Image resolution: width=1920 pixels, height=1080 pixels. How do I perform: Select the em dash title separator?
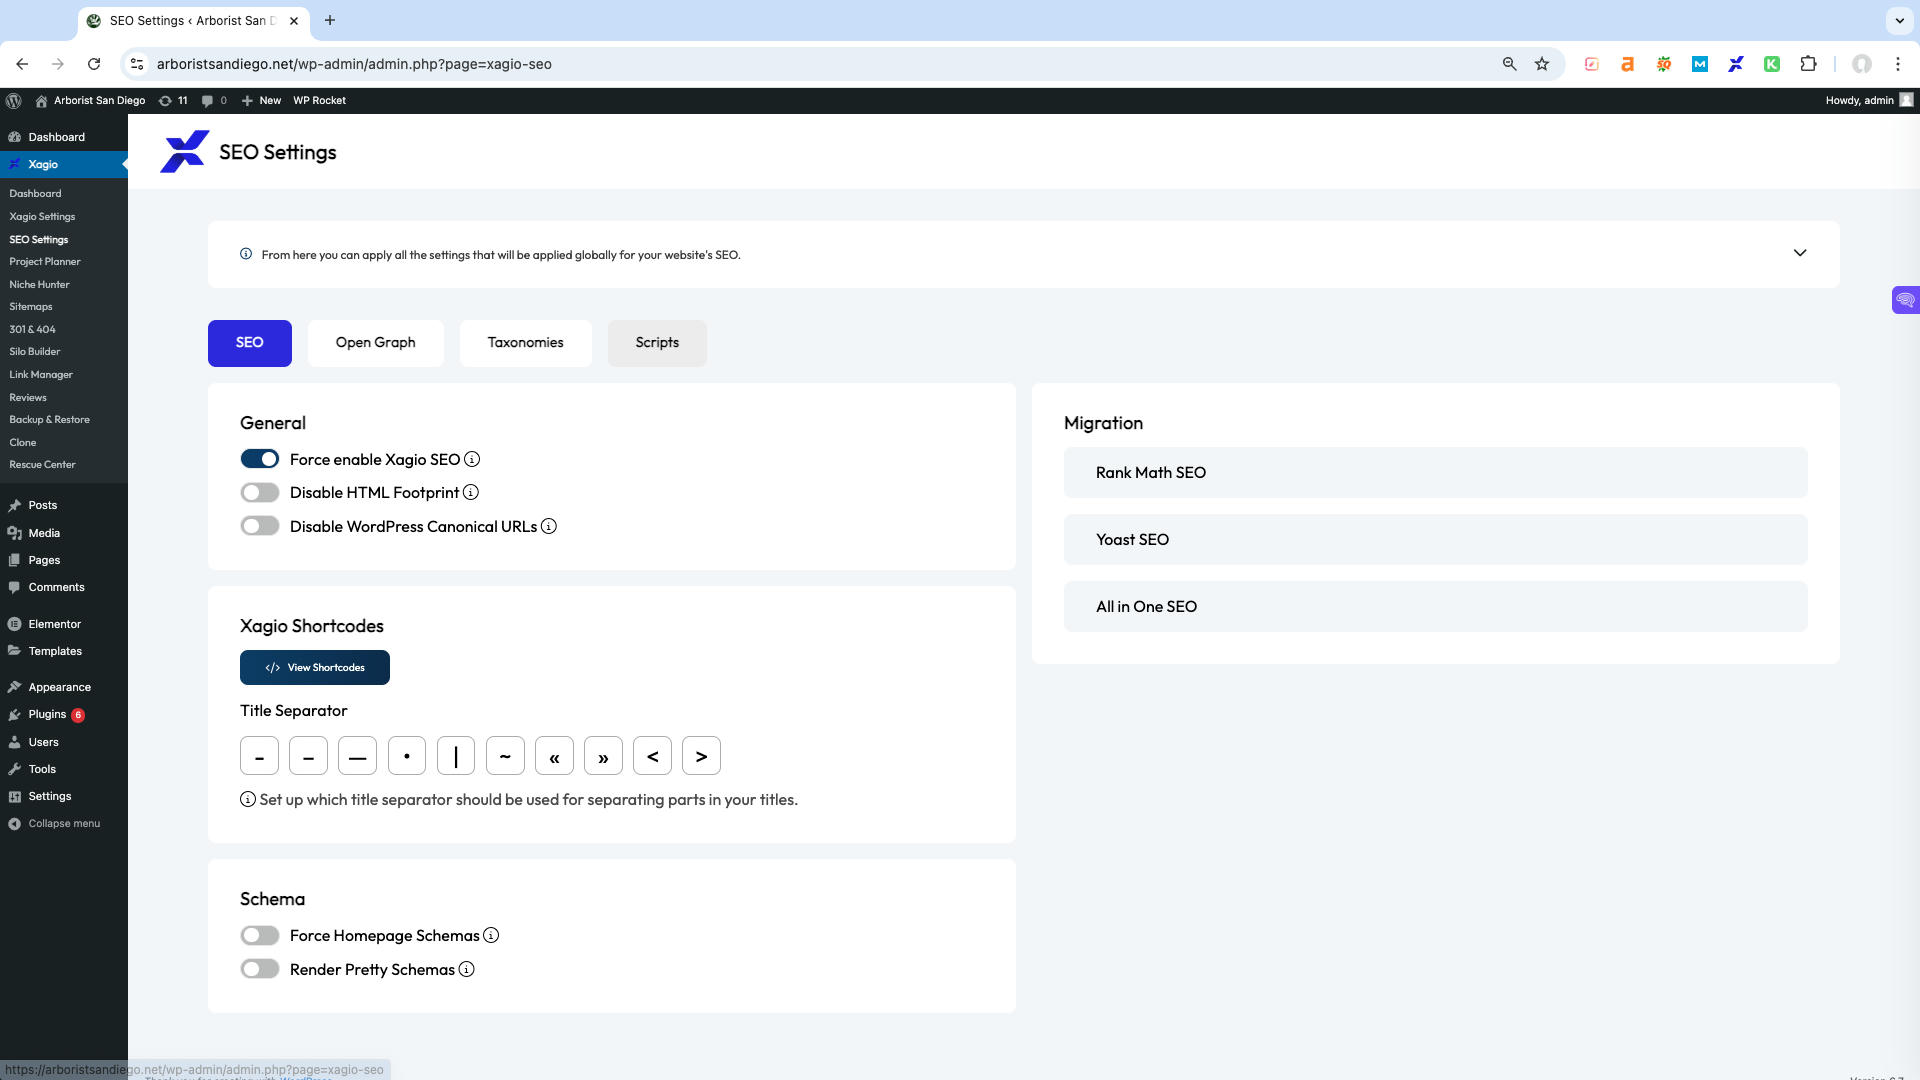click(357, 756)
